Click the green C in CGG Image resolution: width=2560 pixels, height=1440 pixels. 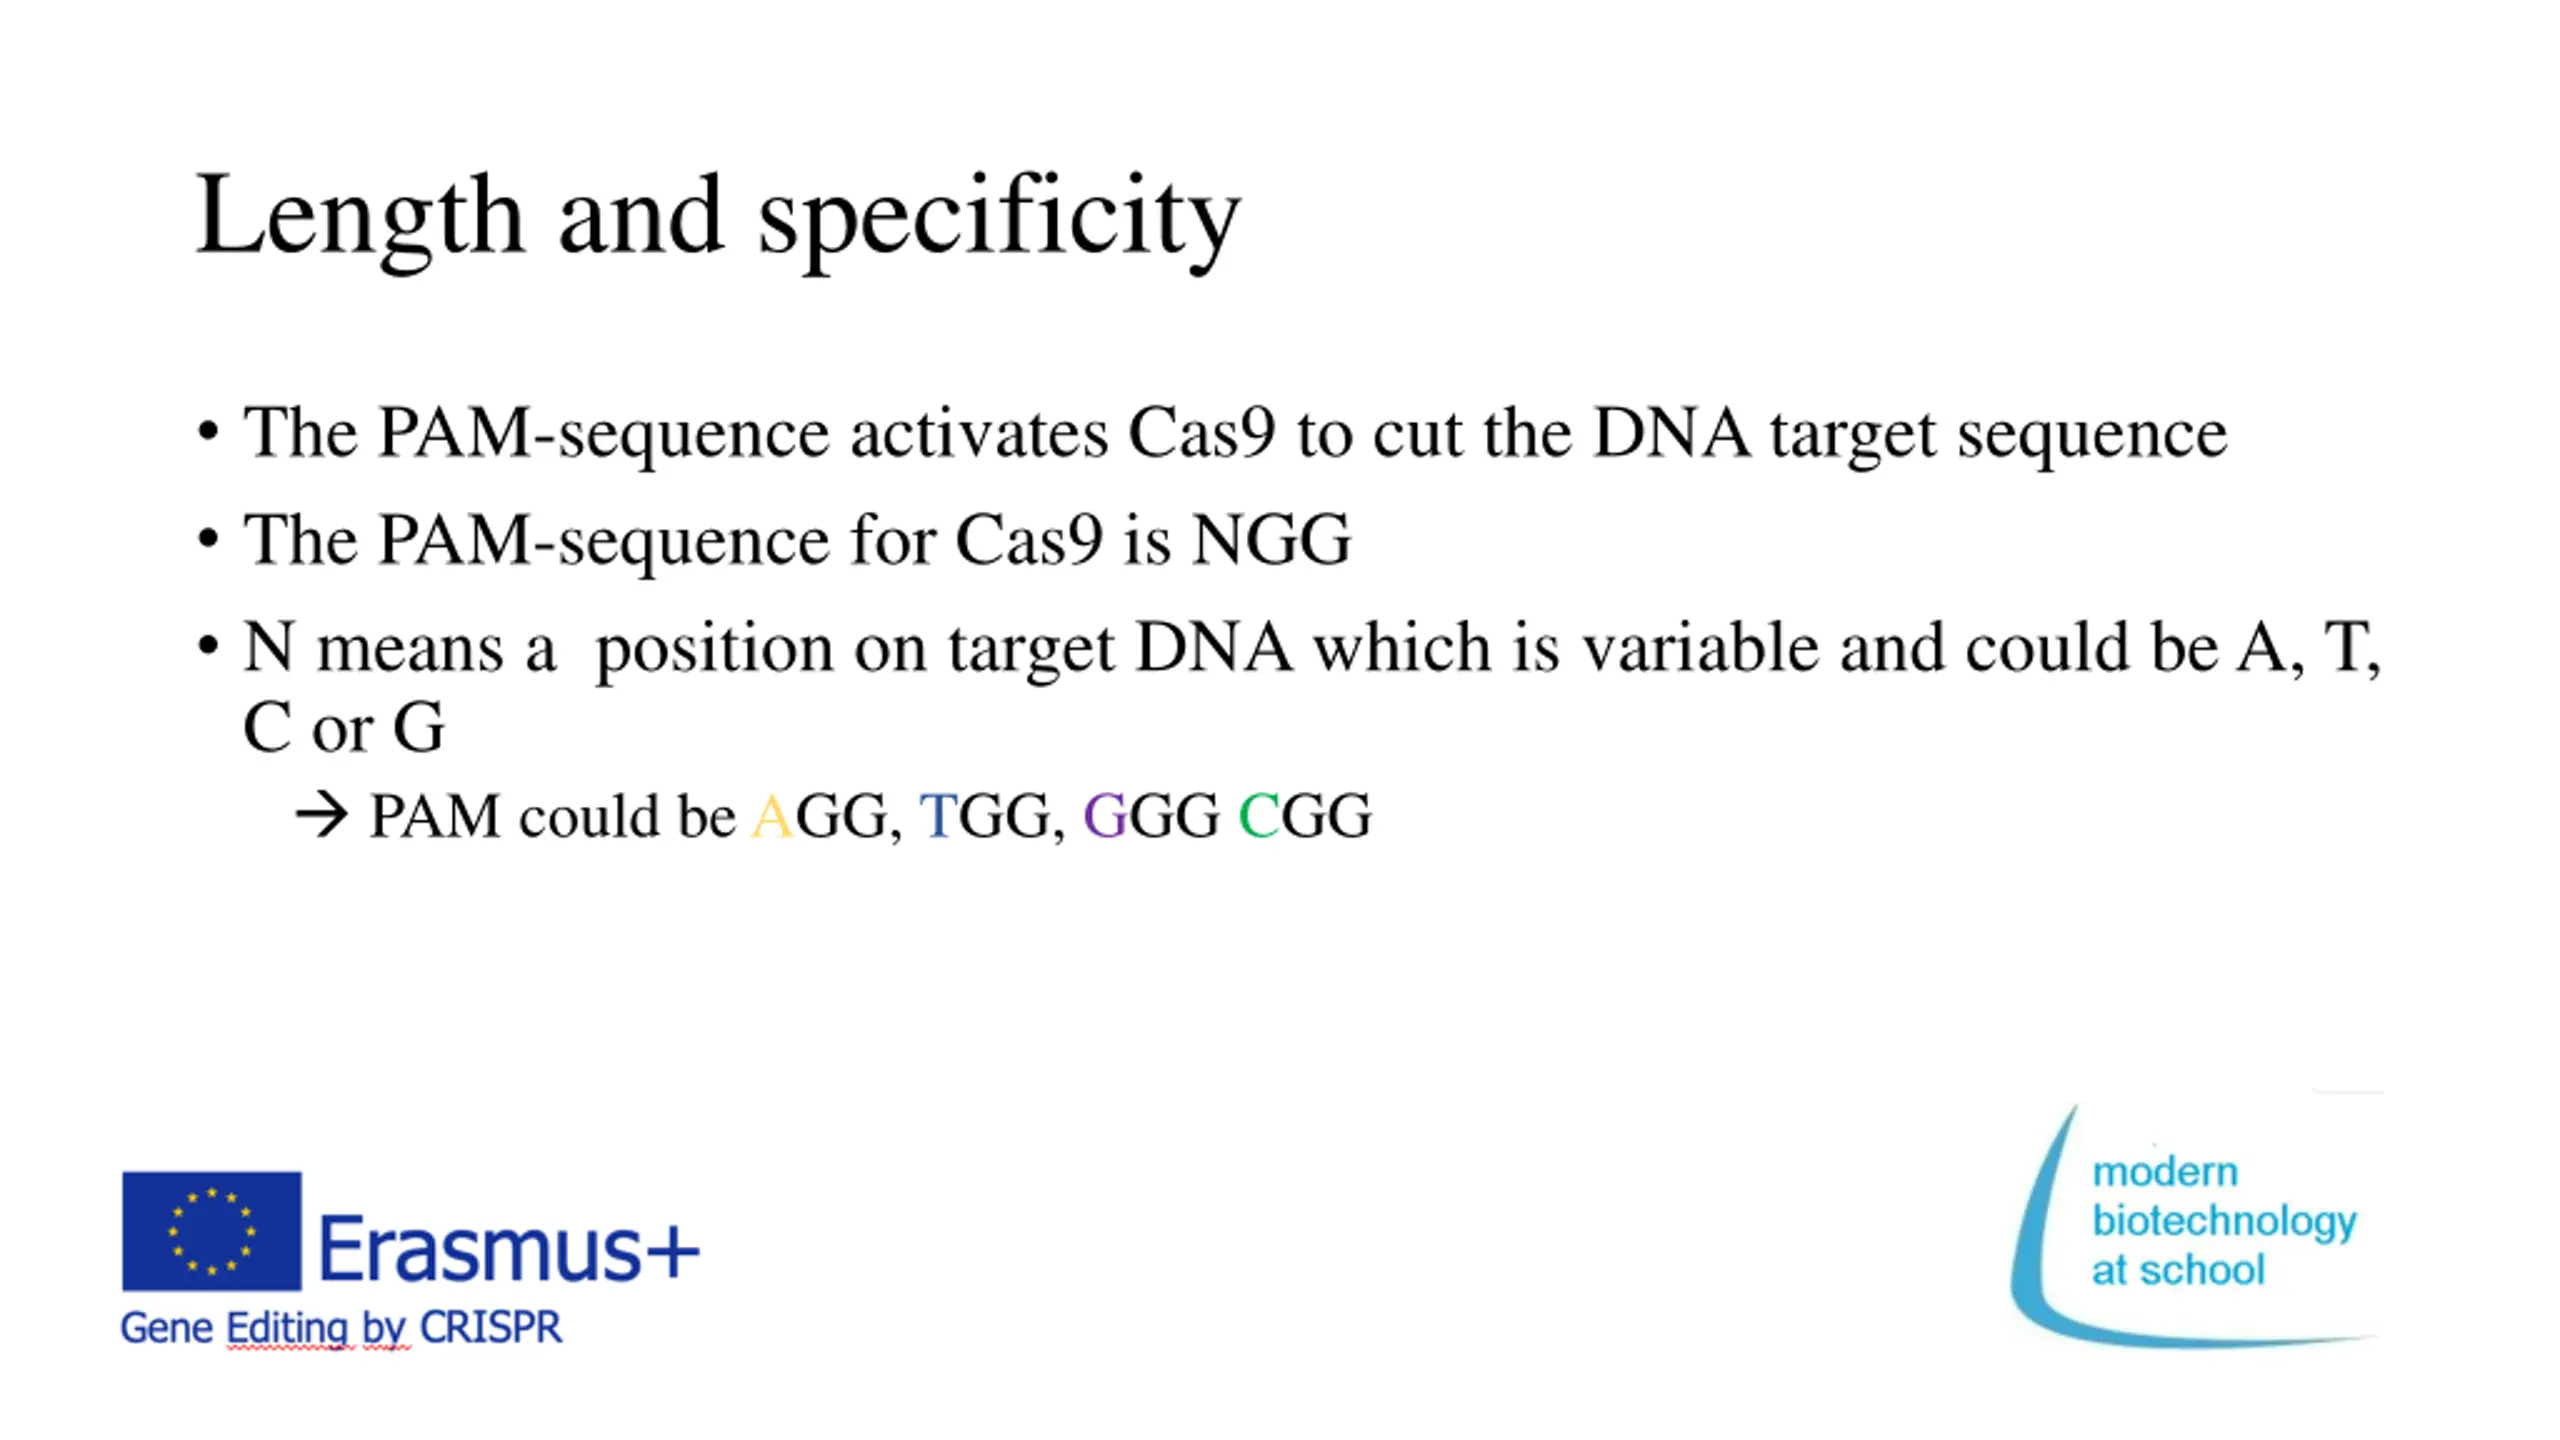click(x=1258, y=815)
